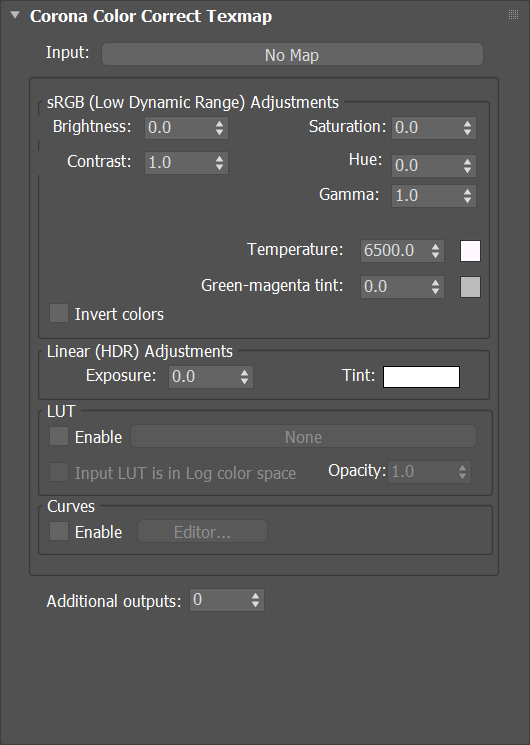The height and width of the screenshot is (745, 530).
Task: Toggle Input LUT is in Log color space
Action: (59, 472)
